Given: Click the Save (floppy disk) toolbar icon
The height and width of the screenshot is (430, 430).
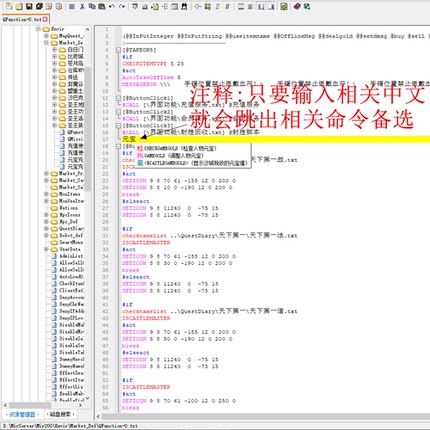Looking at the screenshot, I should tap(29, 6).
